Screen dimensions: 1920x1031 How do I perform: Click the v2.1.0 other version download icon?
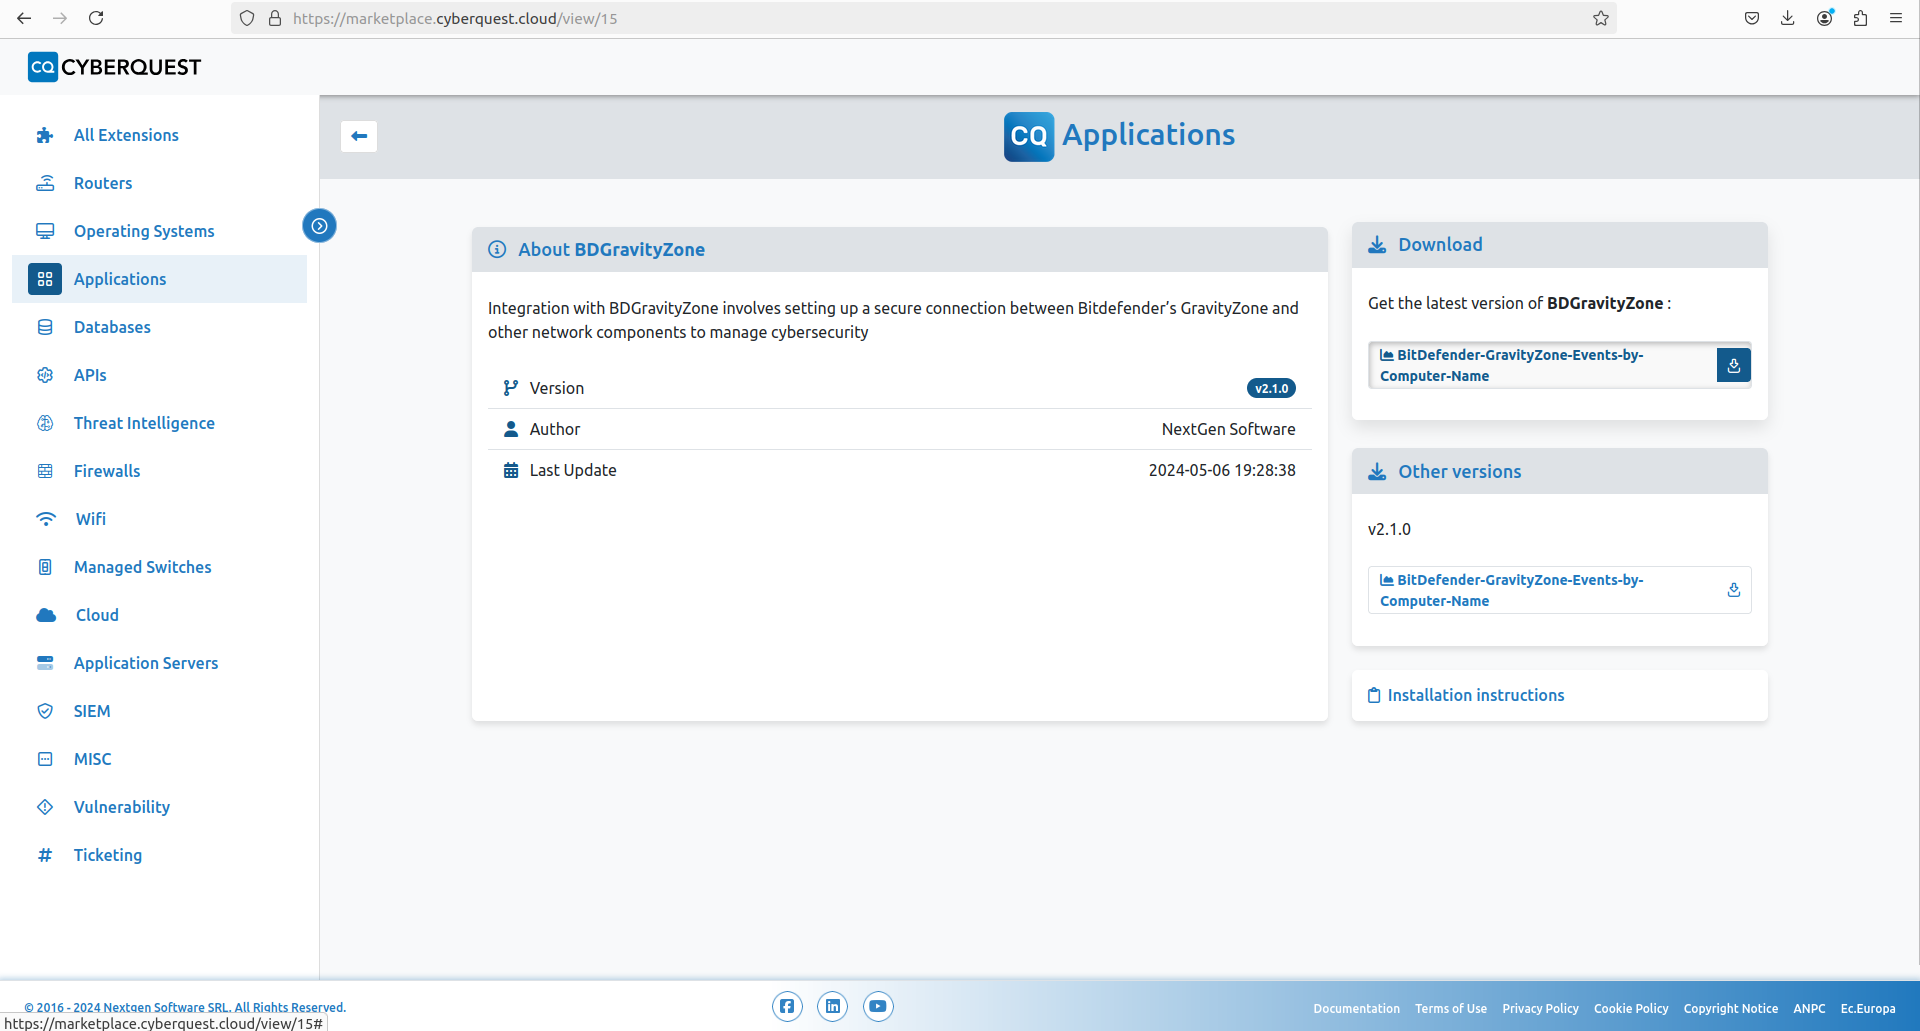(x=1733, y=591)
